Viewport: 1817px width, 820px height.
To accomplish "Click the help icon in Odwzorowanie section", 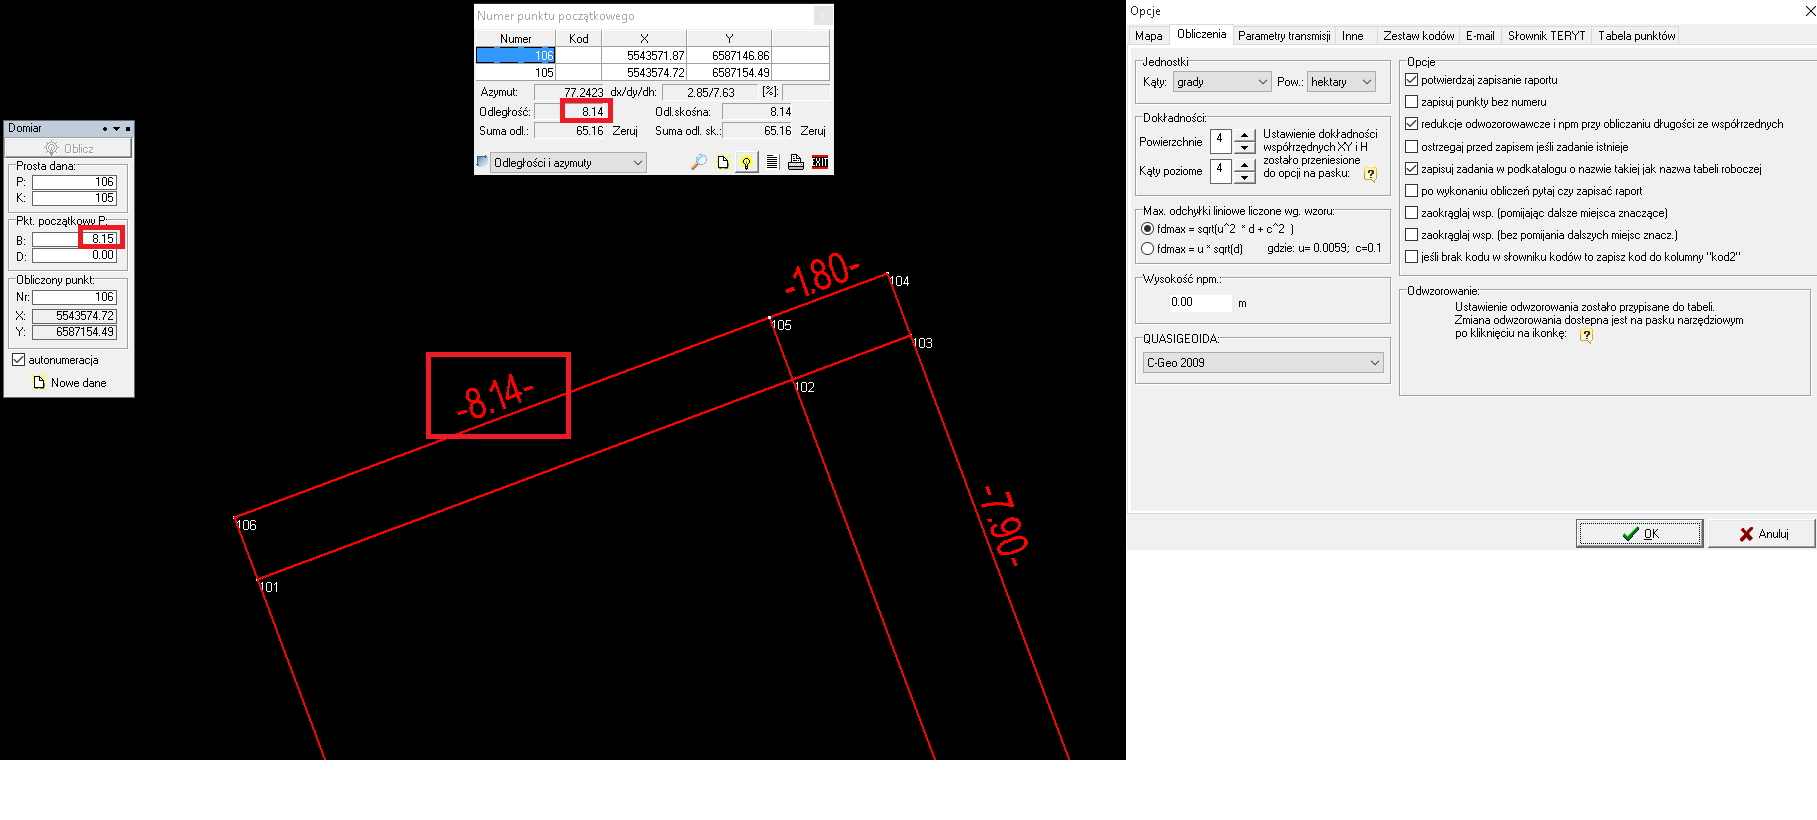I will pos(1586,335).
